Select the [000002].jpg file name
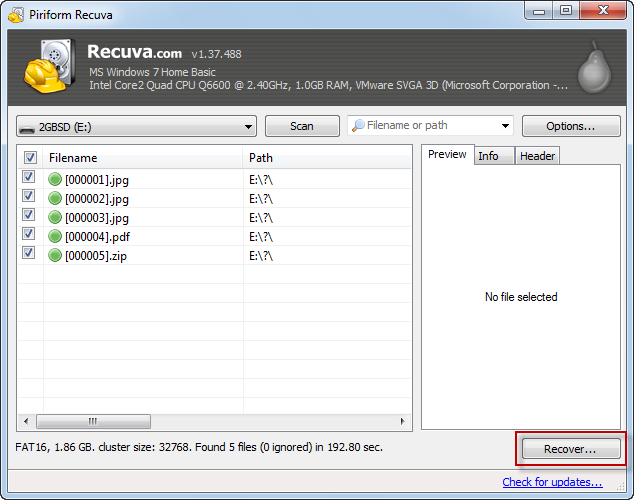634x500 pixels. click(x=97, y=198)
